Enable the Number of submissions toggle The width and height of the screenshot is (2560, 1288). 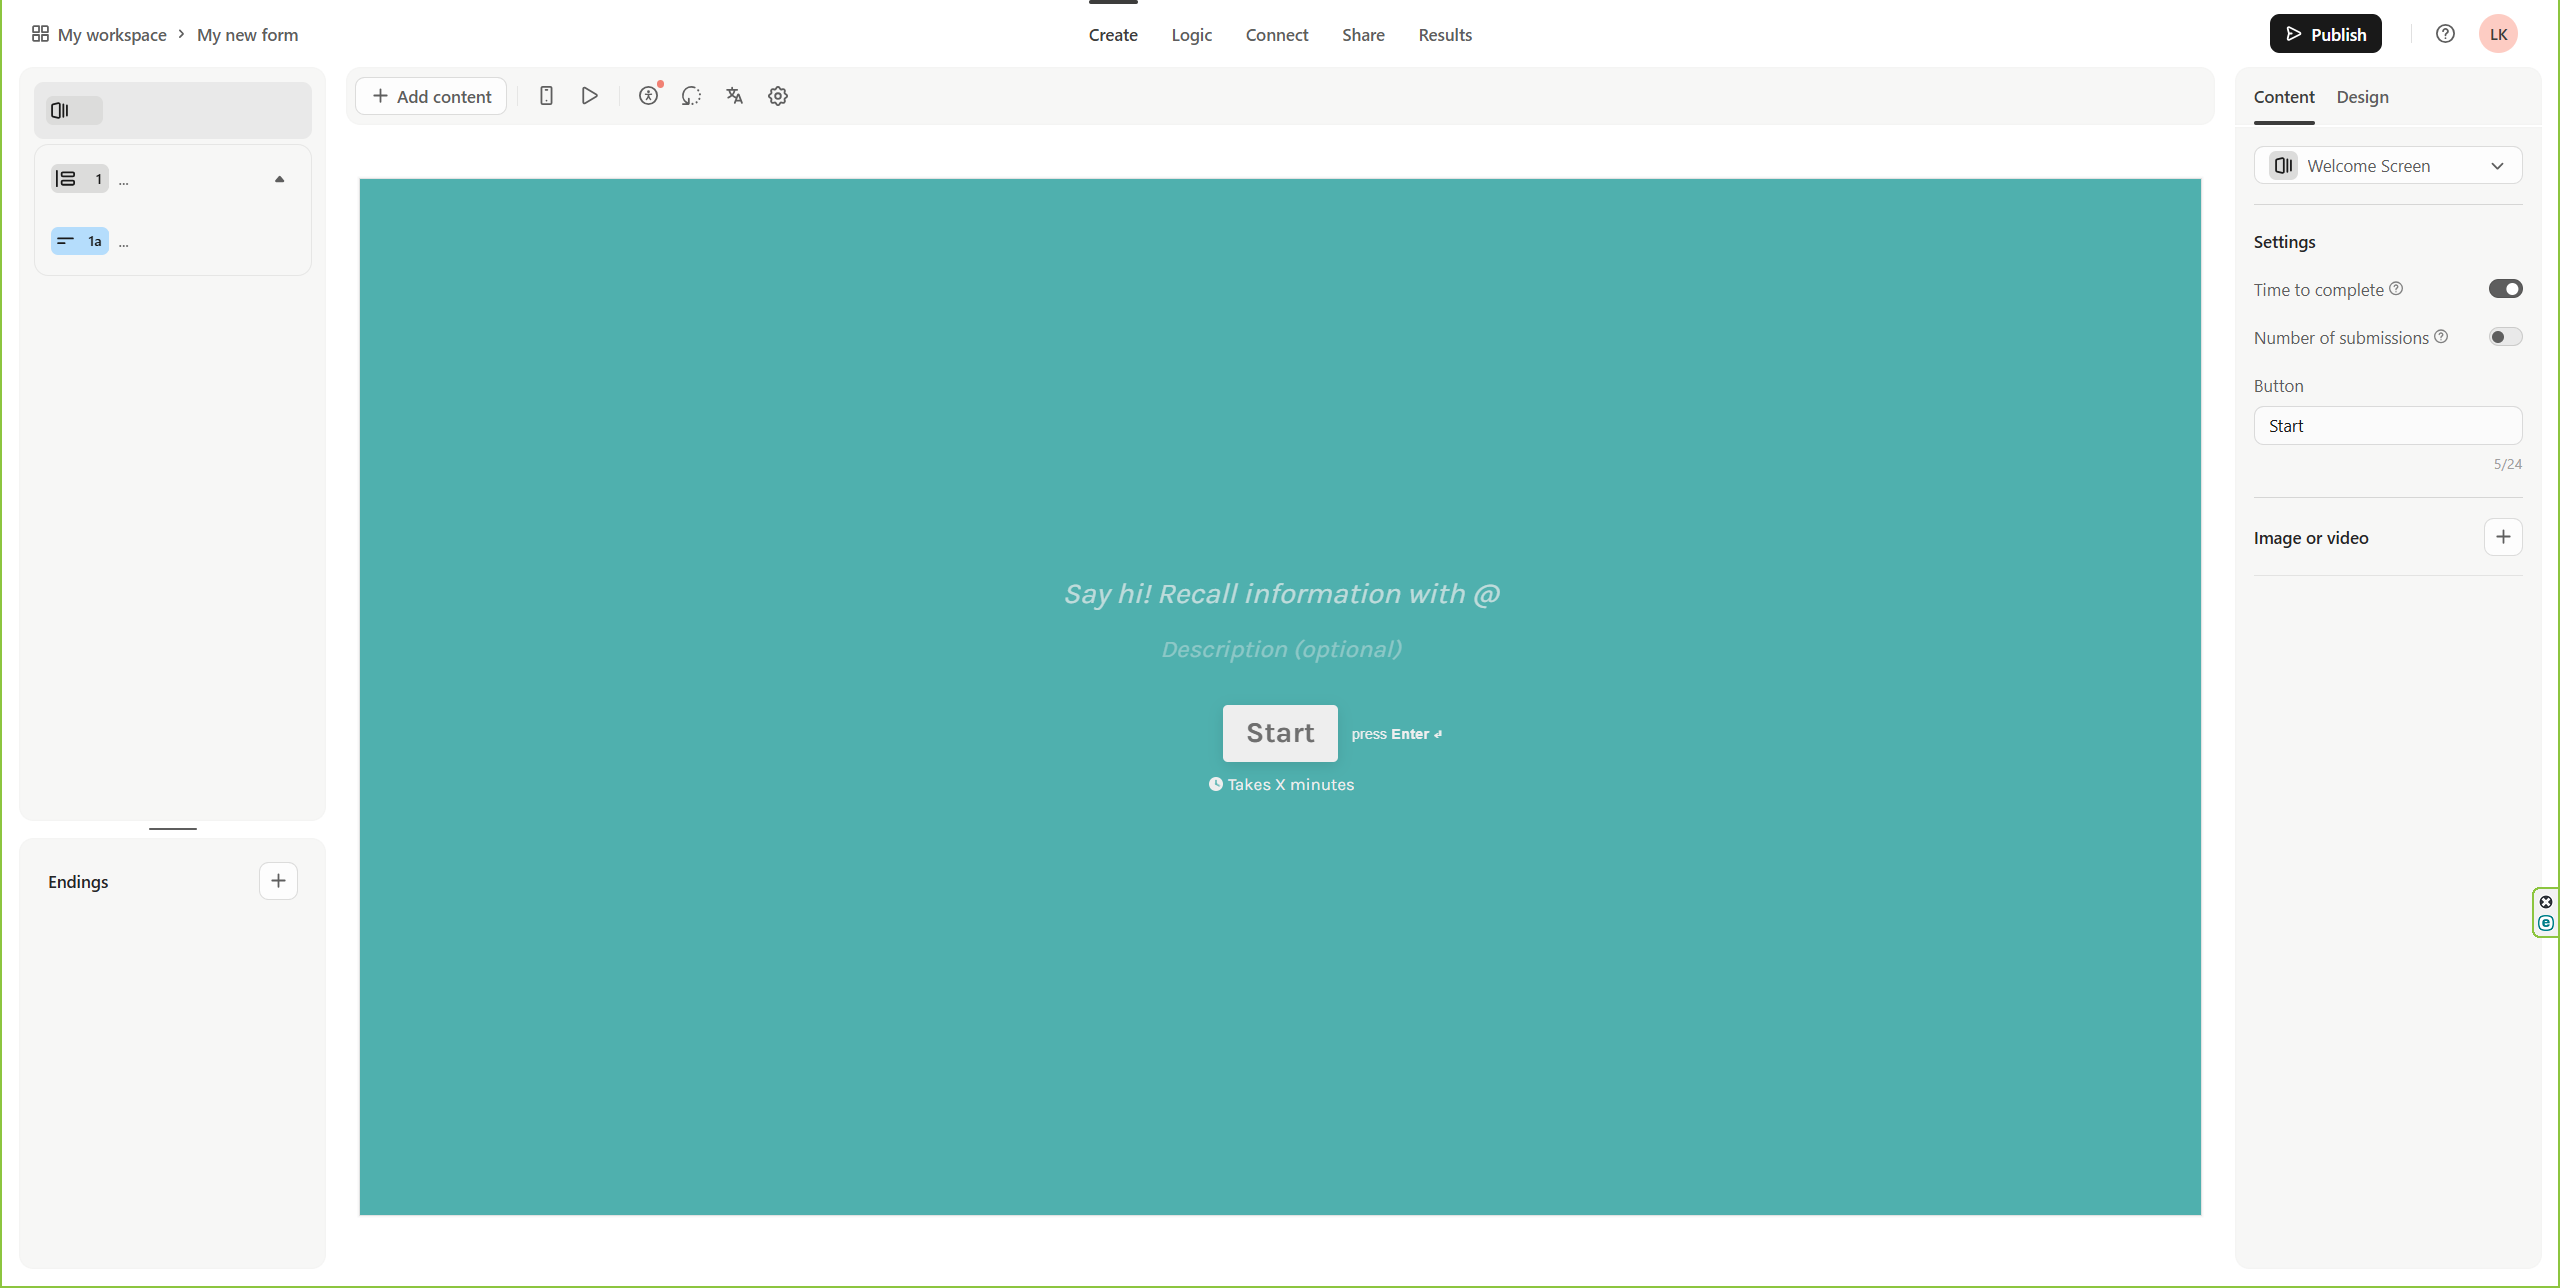point(2505,337)
